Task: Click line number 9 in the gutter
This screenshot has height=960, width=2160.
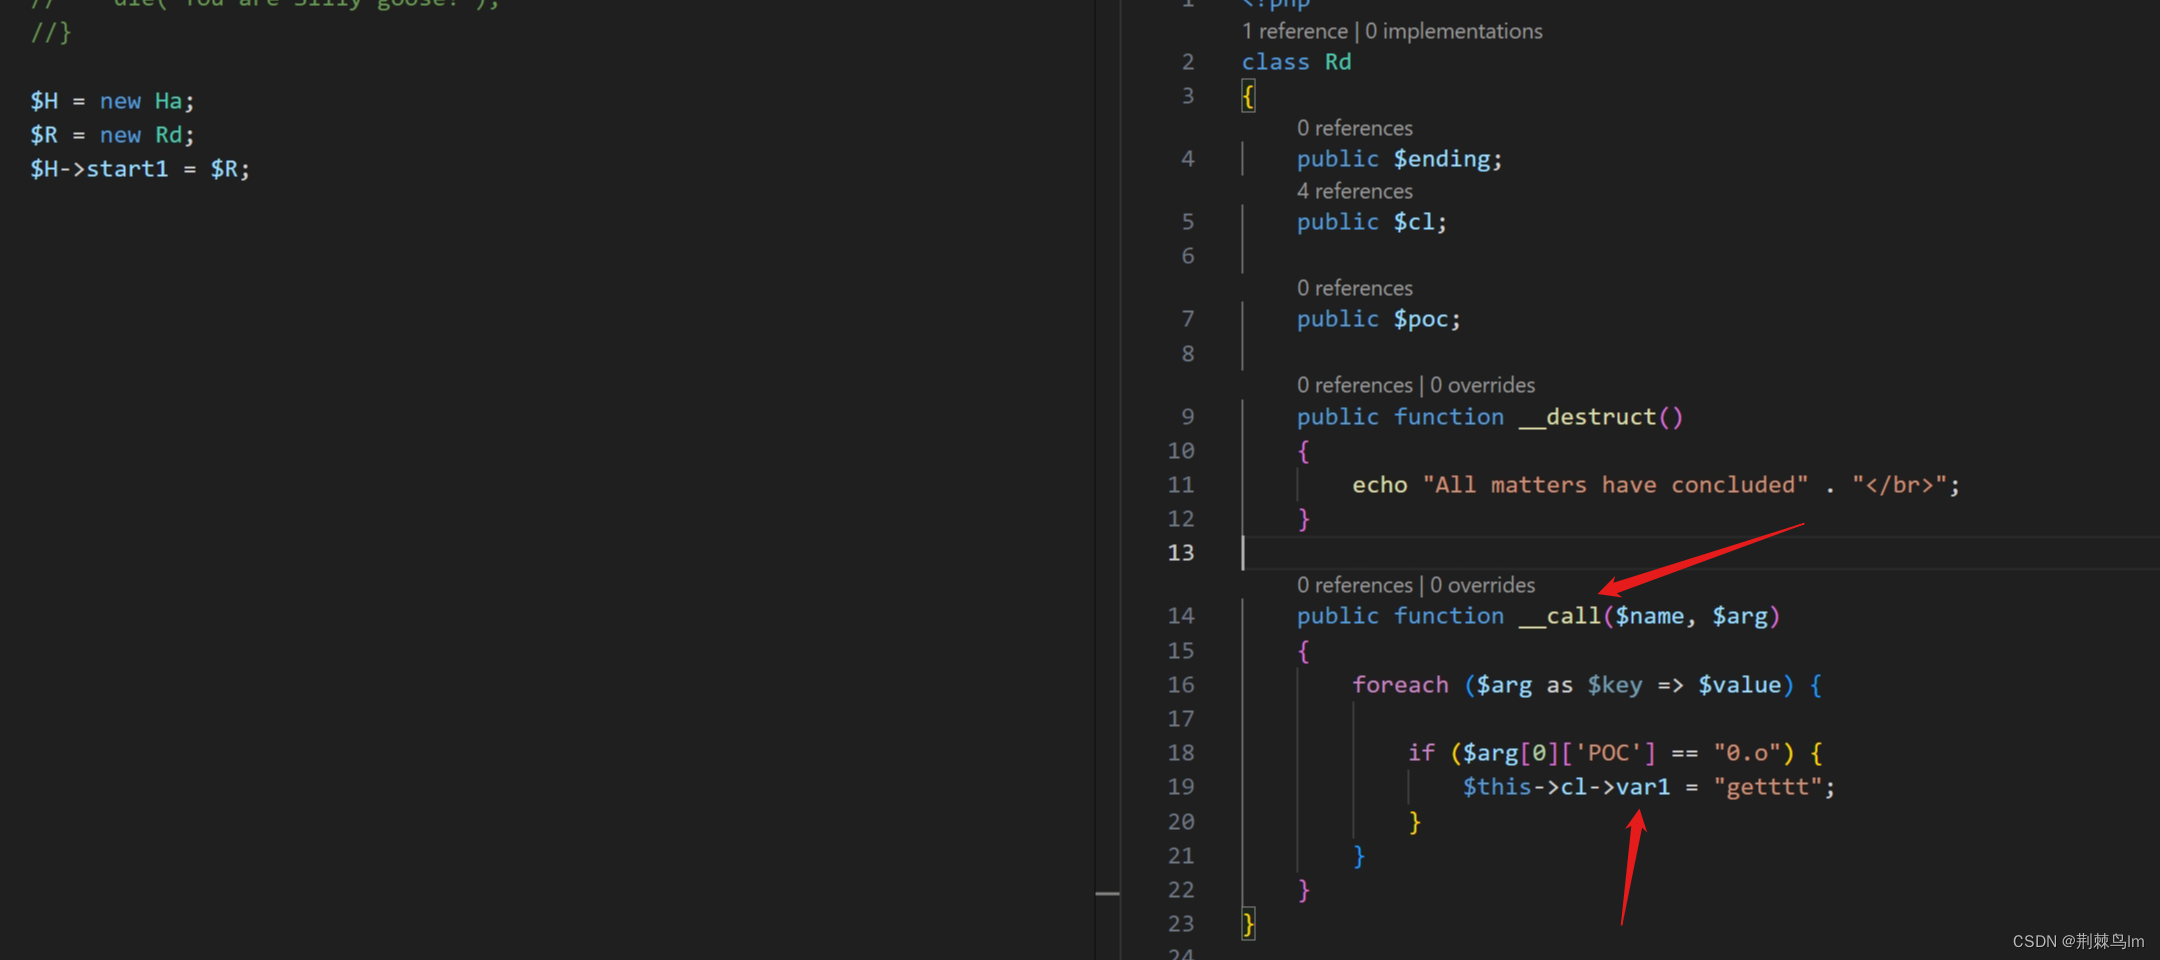Action: 1188,417
